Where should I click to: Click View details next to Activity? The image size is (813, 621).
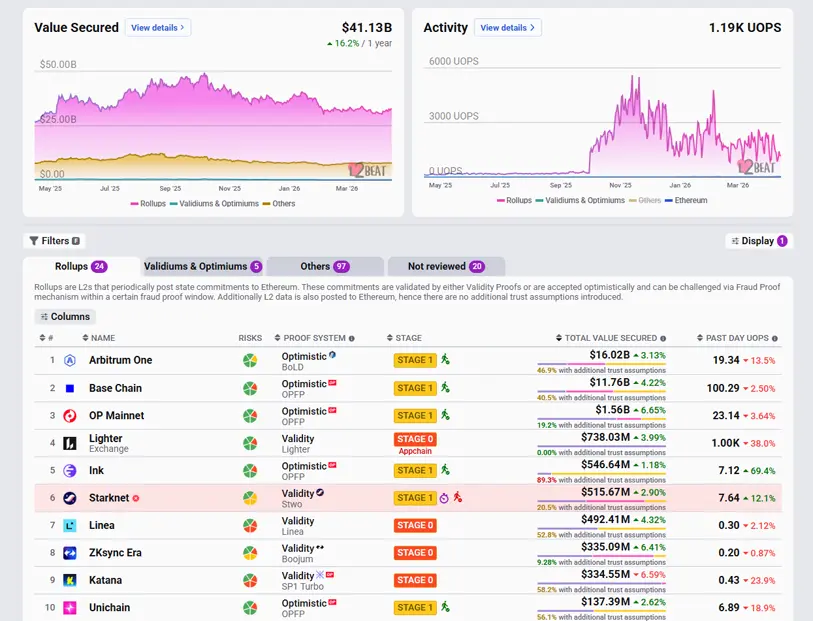(508, 27)
